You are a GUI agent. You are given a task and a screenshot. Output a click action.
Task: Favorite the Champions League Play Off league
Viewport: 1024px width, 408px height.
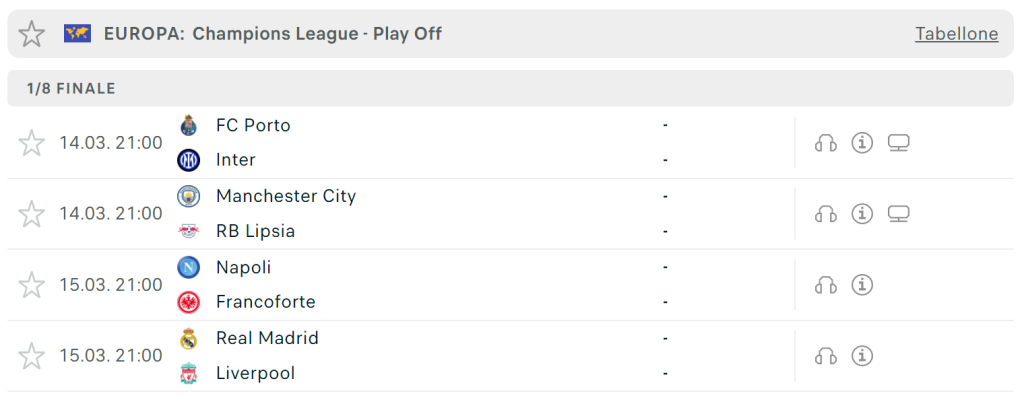(31, 33)
